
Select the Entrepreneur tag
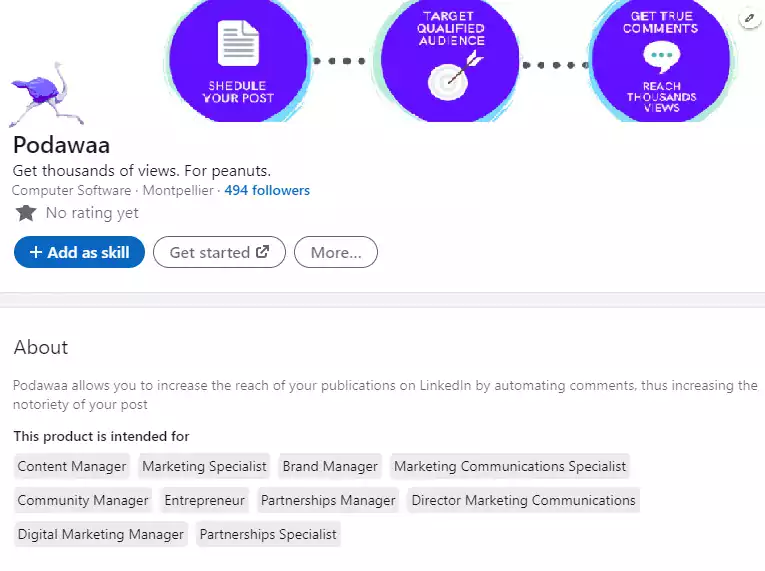pyautogui.click(x=204, y=500)
